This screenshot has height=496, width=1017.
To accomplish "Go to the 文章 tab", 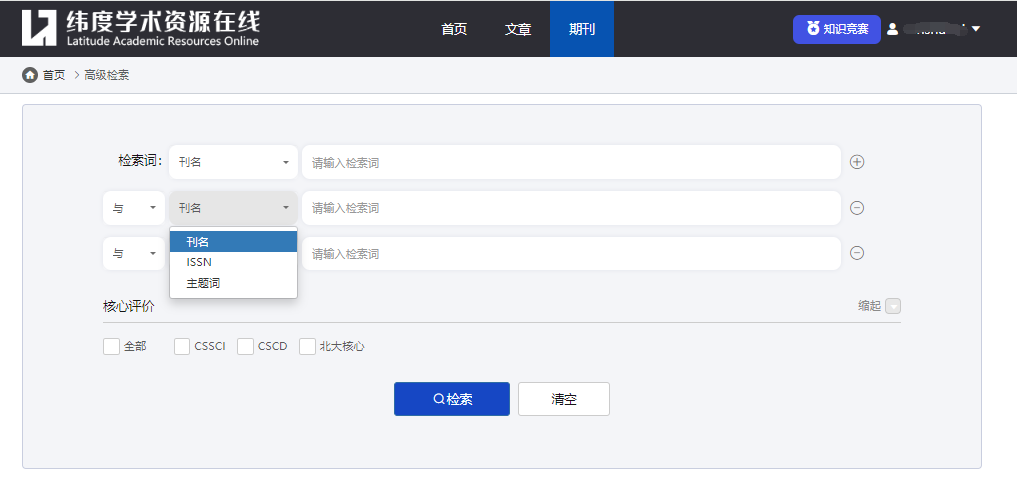I will pyautogui.click(x=518, y=29).
